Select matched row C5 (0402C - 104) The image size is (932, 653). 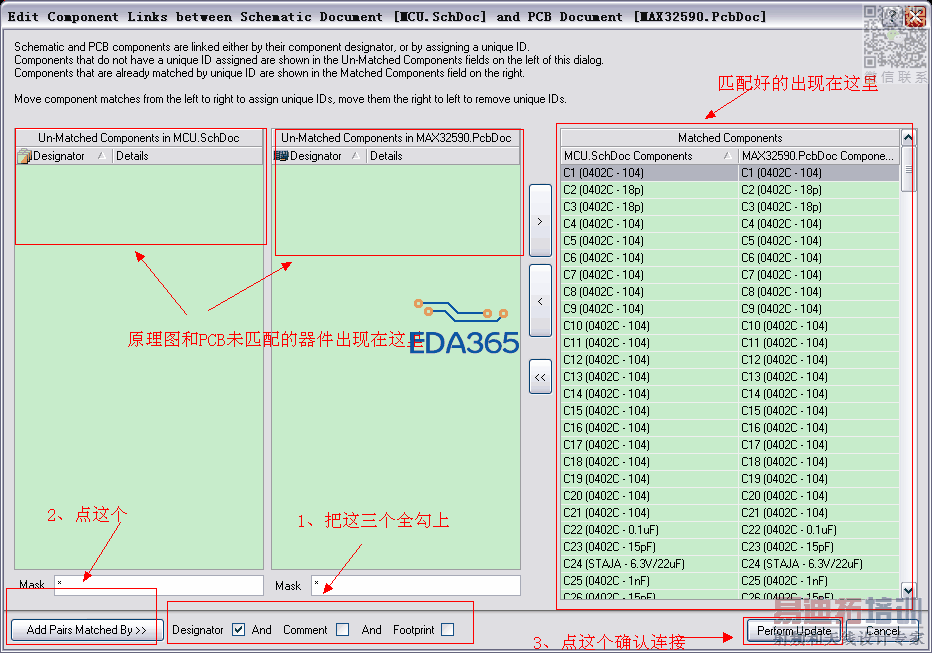(x=730, y=241)
